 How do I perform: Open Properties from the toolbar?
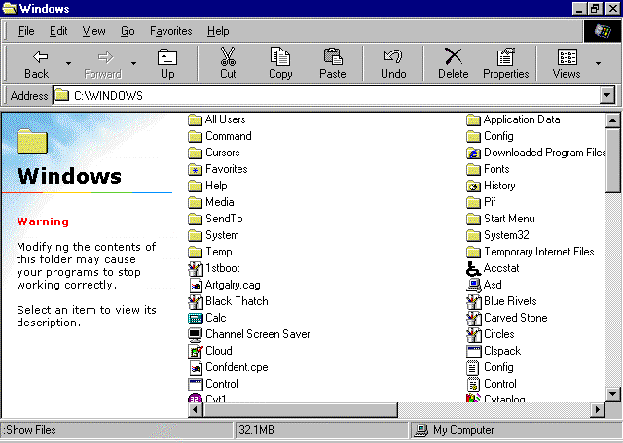tap(506, 63)
